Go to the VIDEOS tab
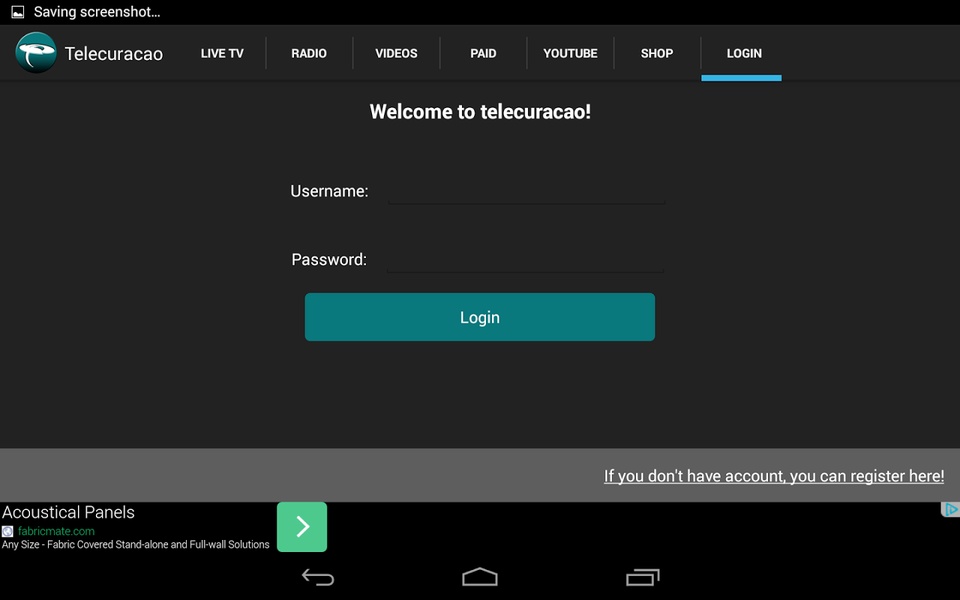The height and width of the screenshot is (600, 960). 396,53
